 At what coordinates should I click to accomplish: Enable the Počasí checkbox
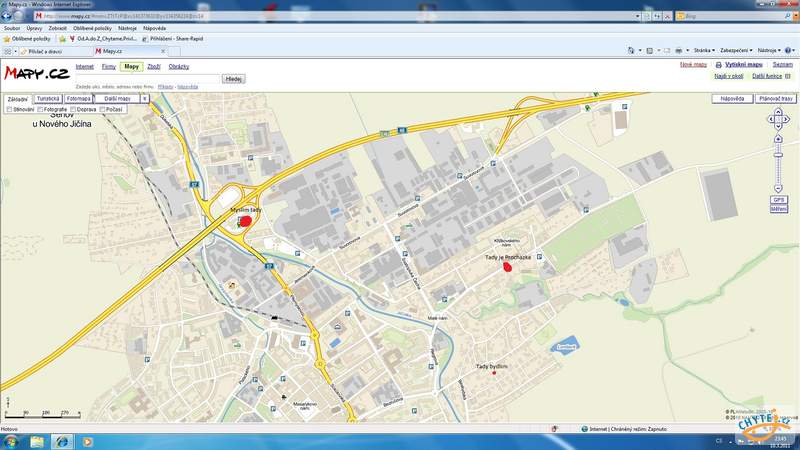coord(102,109)
